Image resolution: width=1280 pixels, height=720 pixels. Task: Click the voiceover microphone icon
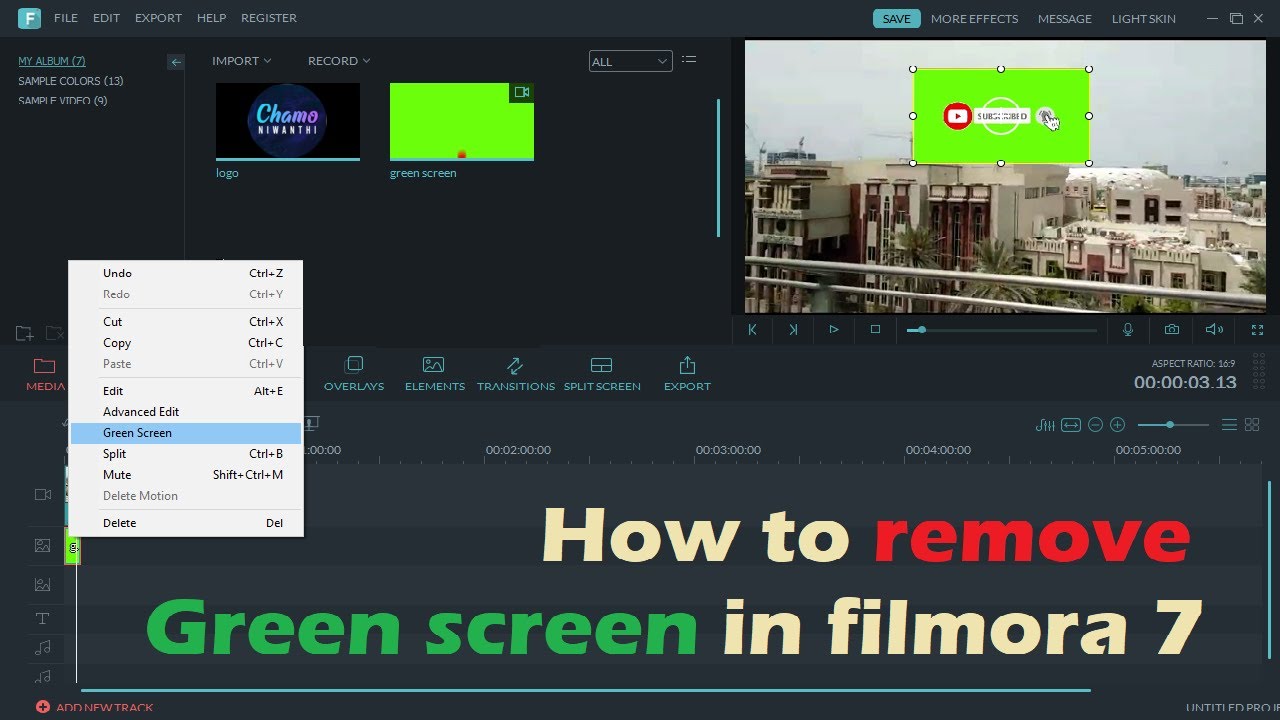[x=1128, y=329]
